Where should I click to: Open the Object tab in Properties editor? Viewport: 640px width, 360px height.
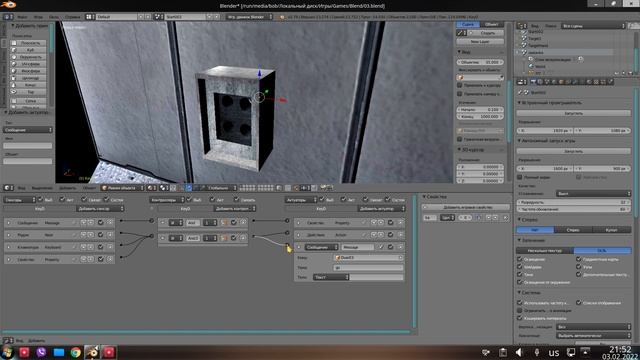click(561, 82)
